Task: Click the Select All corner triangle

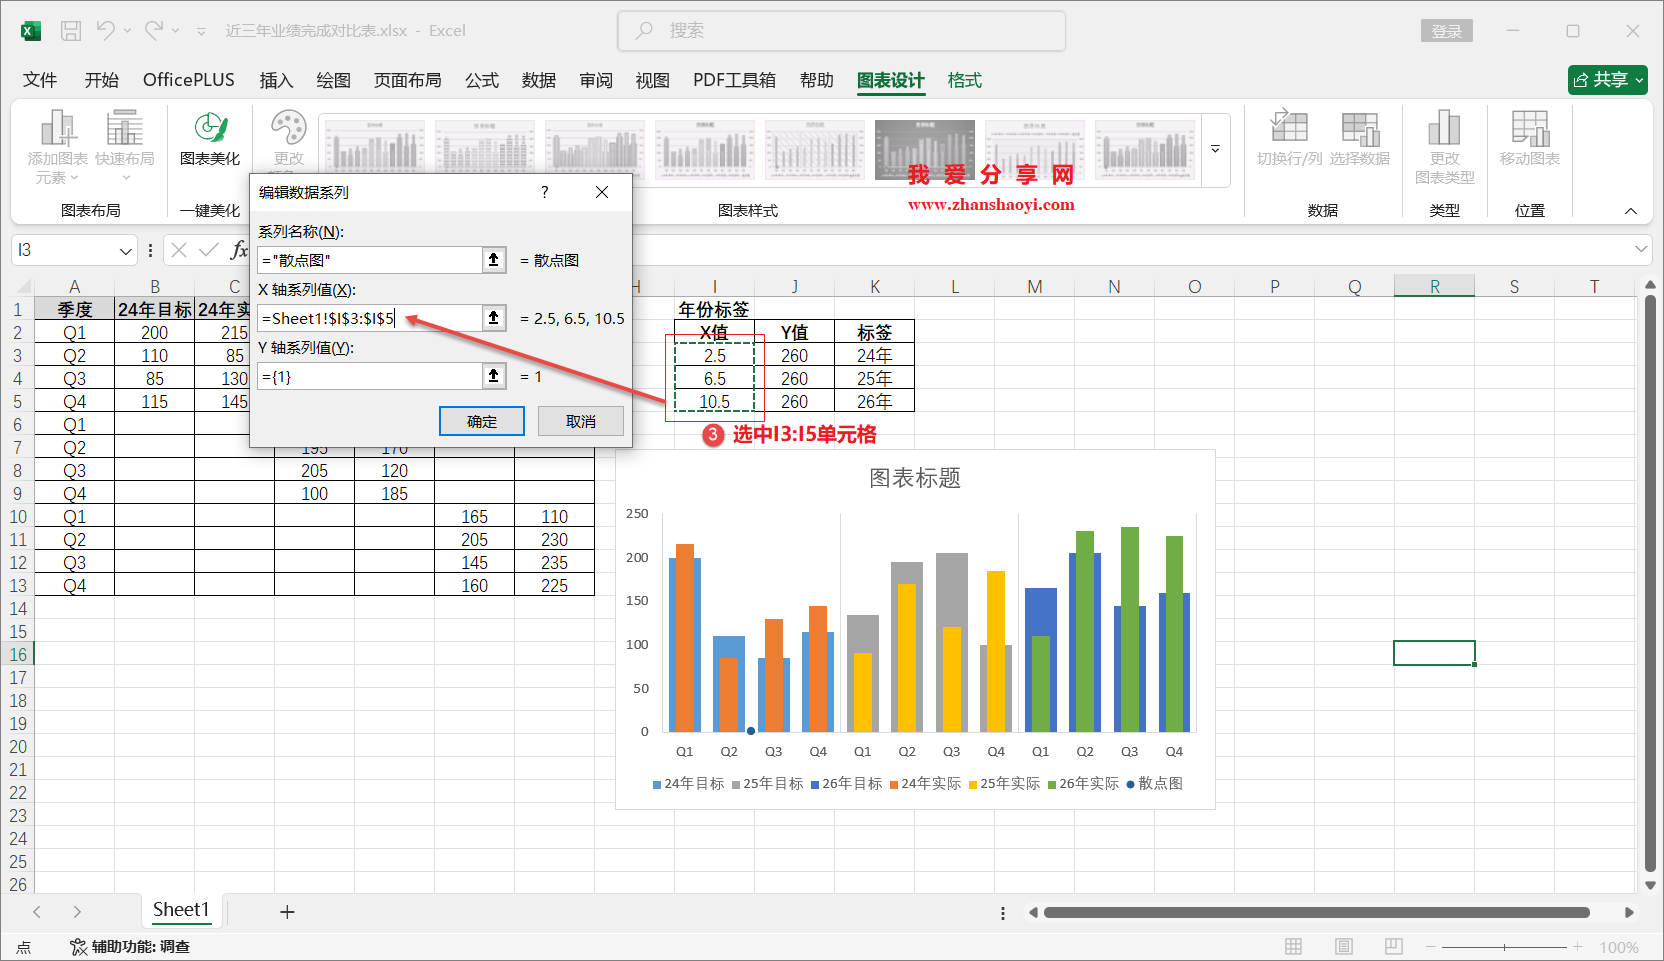Action: click(23, 287)
